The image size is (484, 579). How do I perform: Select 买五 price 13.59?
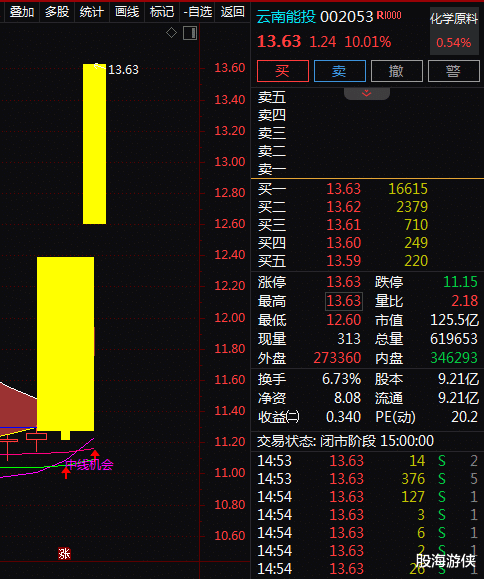pos(343,261)
